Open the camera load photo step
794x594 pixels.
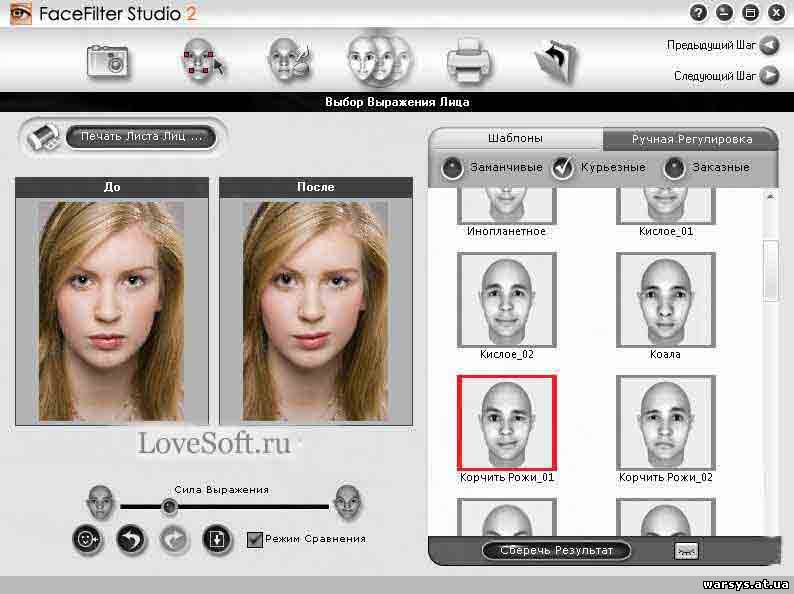point(108,62)
